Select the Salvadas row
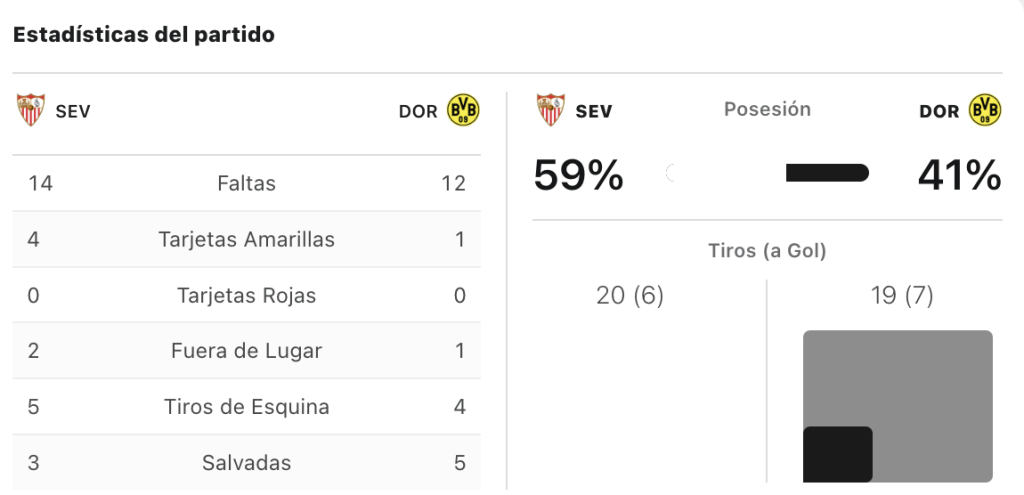 (246, 463)
